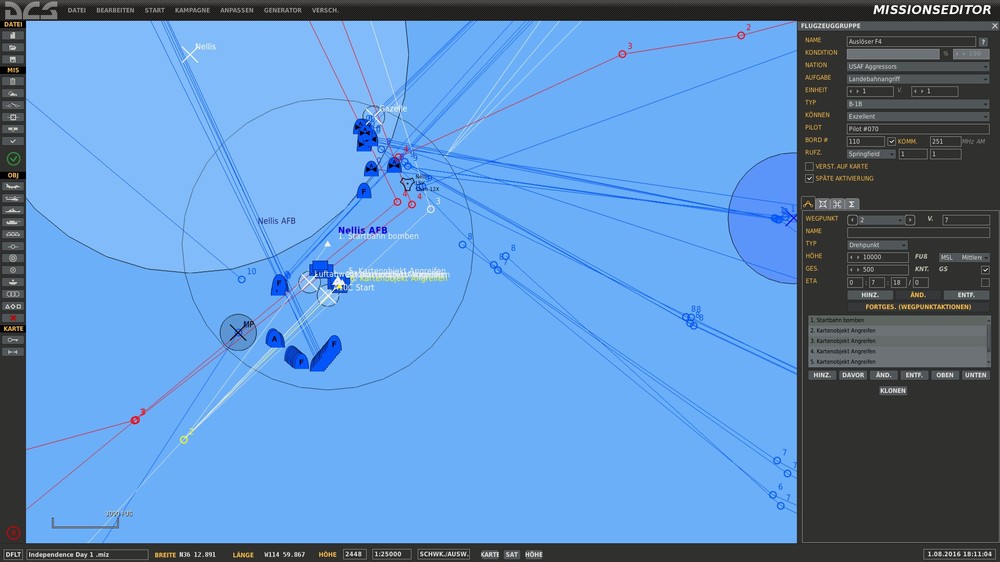Click FORTGES. (WEGPUNKTAKTIONEN) button

(x=918, y=307)
